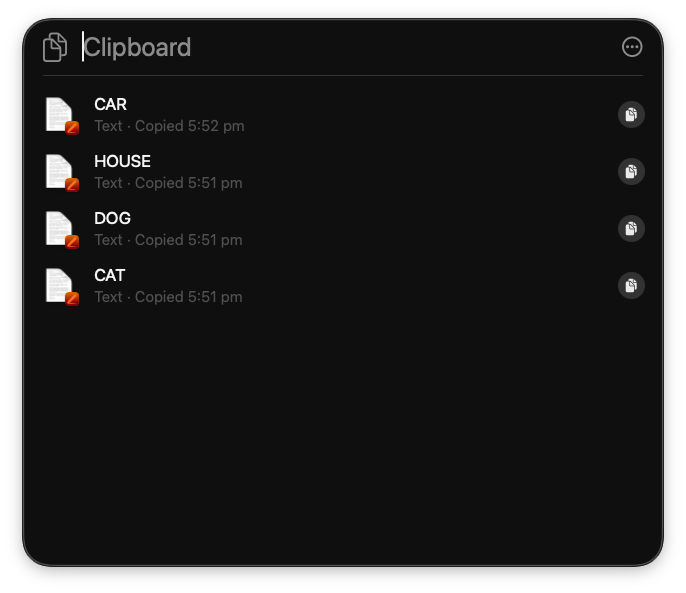Open the more options ellipsis menu
This screenshot has width=686, height=593.
632,47
